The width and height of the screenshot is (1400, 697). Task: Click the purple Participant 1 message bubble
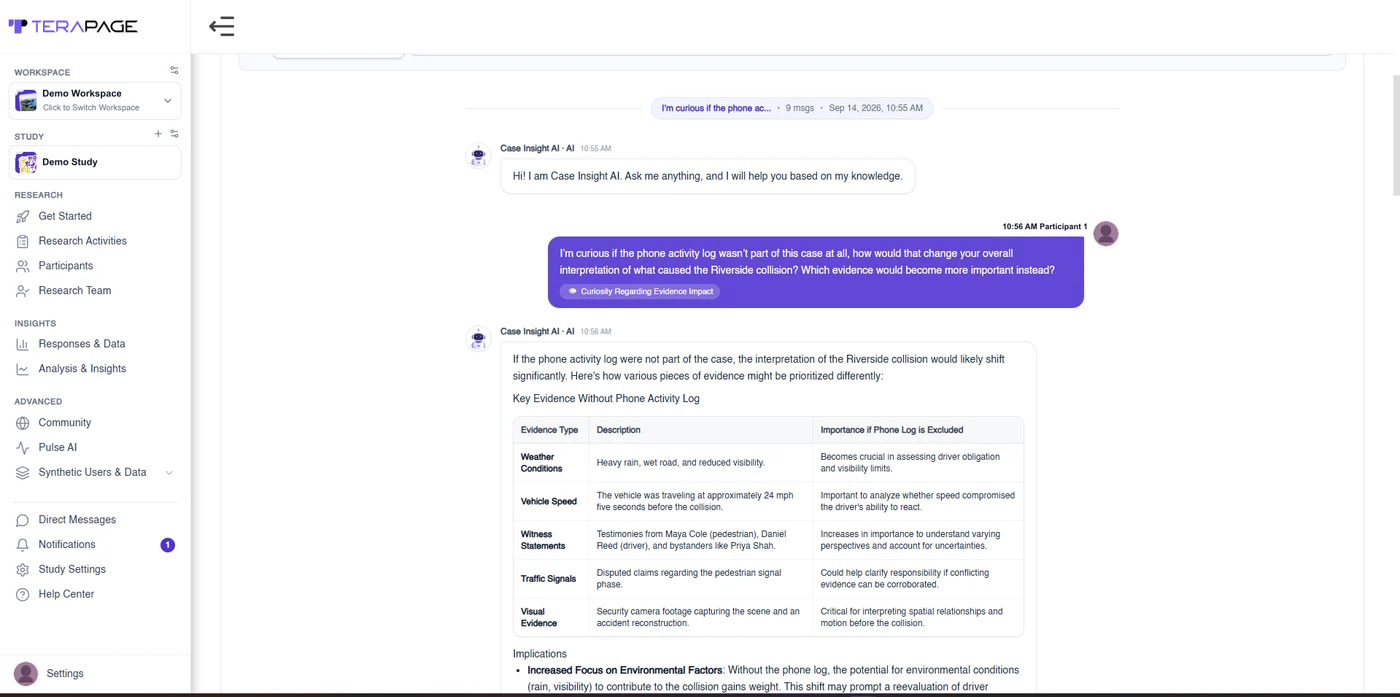[815, 272]
